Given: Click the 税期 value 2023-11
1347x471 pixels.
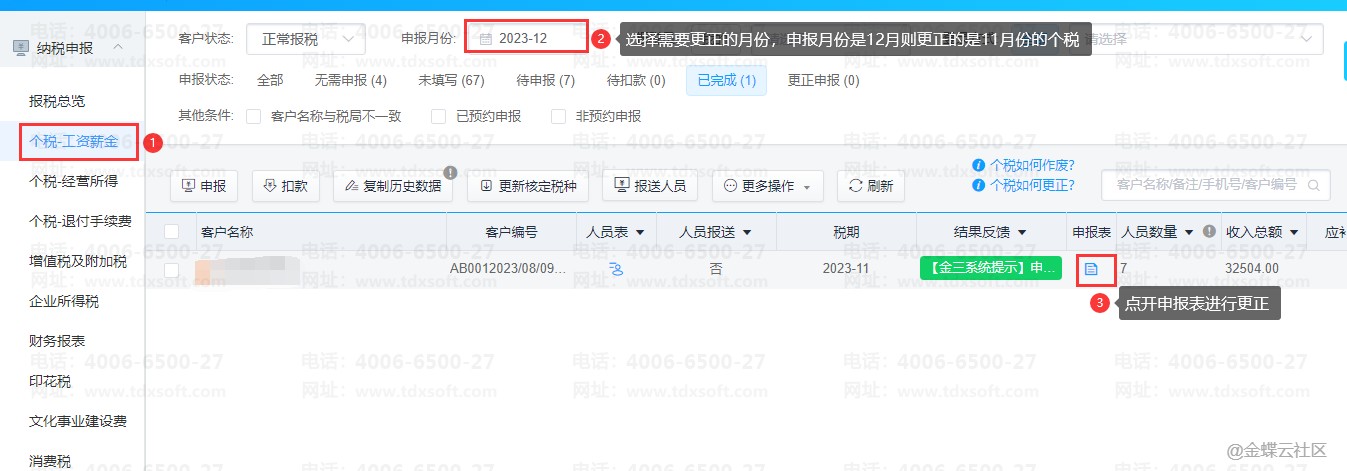Looking at the screenshot, I should pos(846,269).
